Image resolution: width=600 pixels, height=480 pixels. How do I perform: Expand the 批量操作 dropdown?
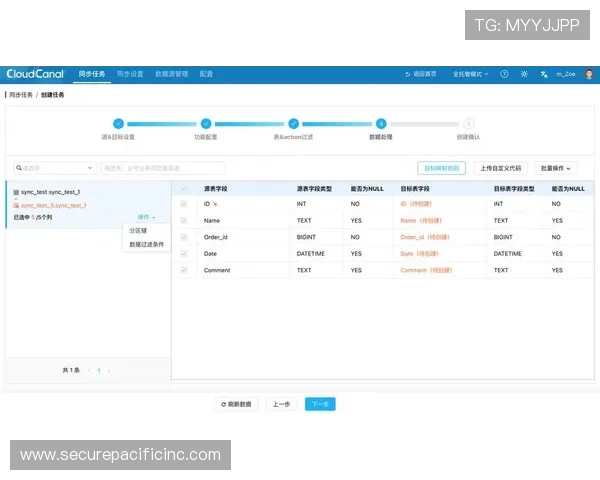tap(556, 168)
